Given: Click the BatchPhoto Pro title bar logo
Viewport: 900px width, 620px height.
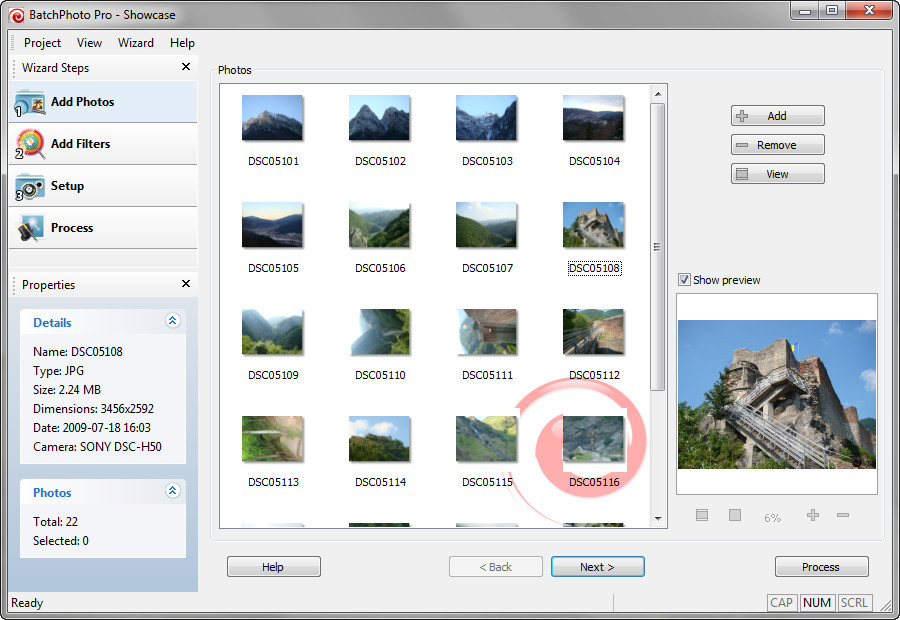Looking at the screenshot, I should (16, 16).
